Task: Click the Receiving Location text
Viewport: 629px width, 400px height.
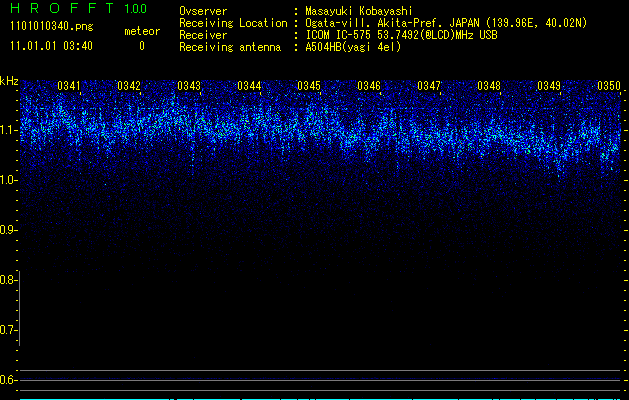Action: click(x=237, y=22)
